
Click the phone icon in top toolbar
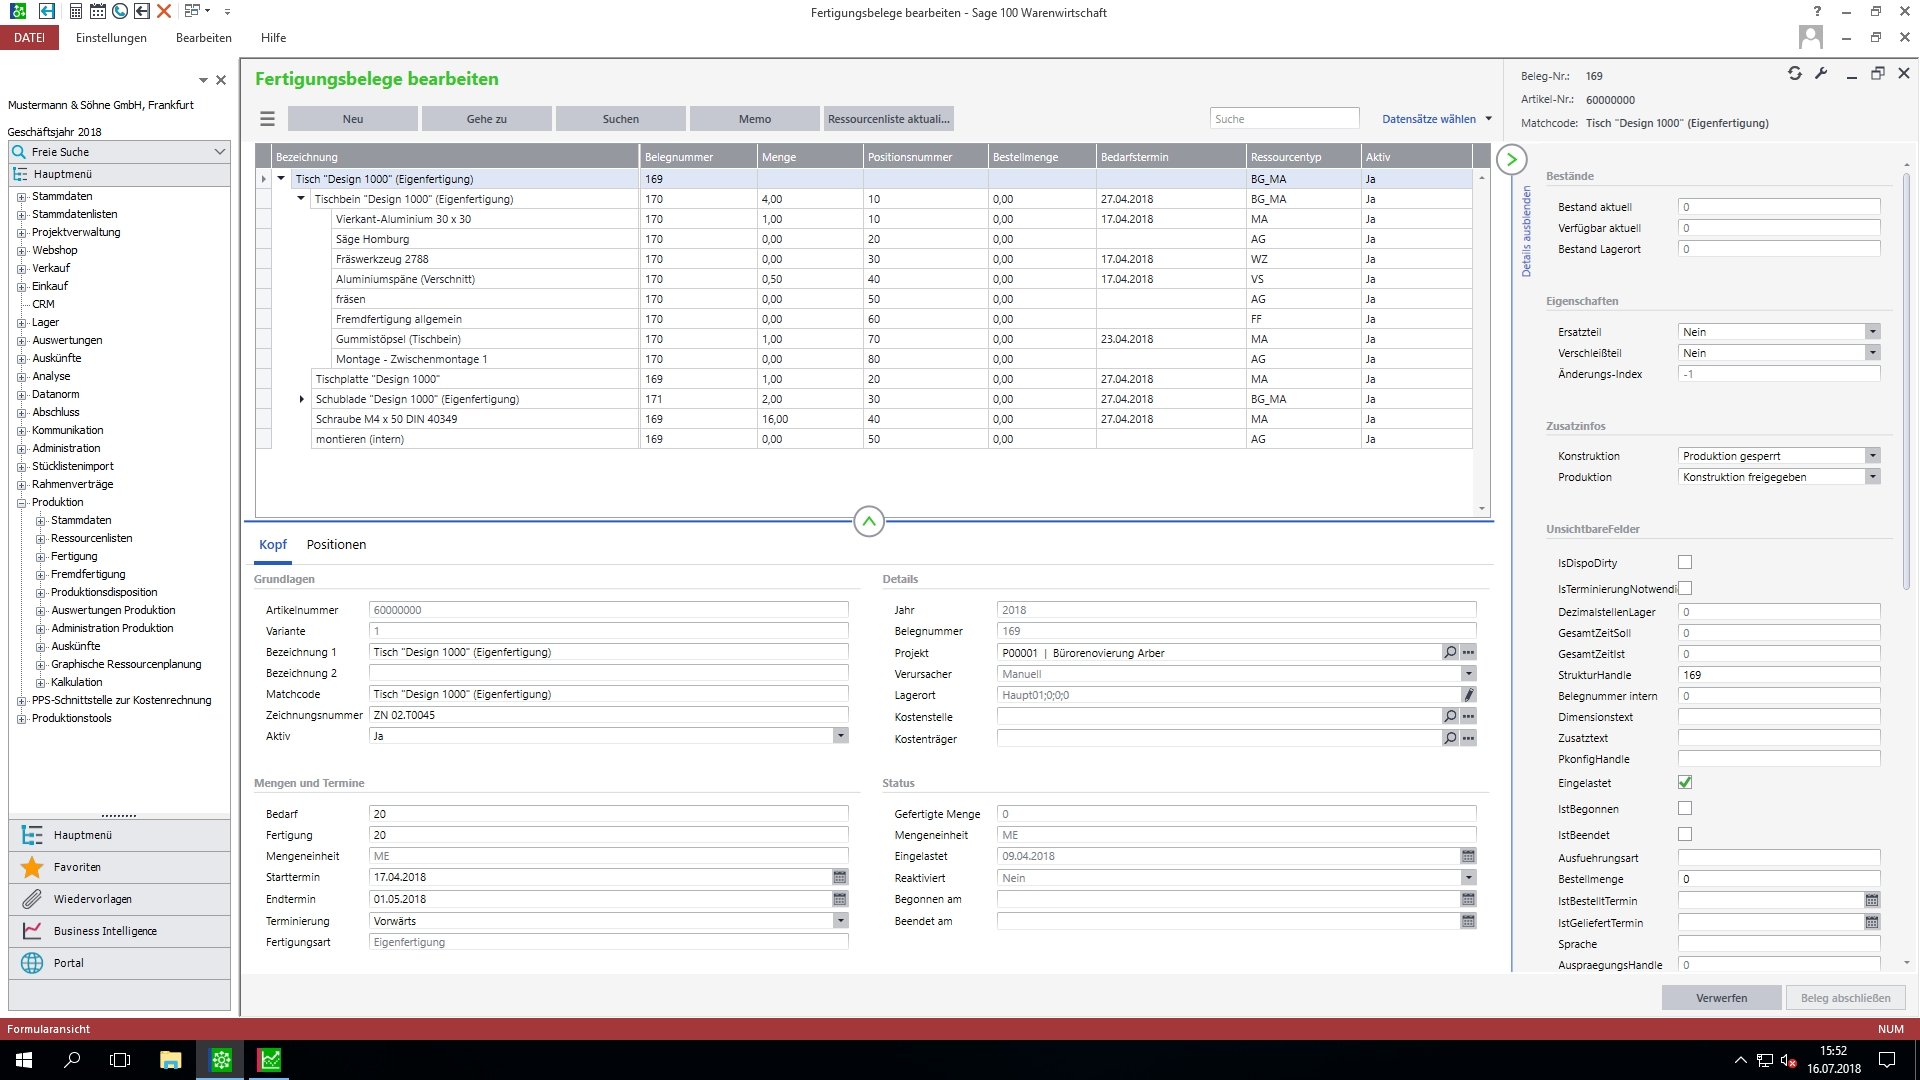click(120, 11)
